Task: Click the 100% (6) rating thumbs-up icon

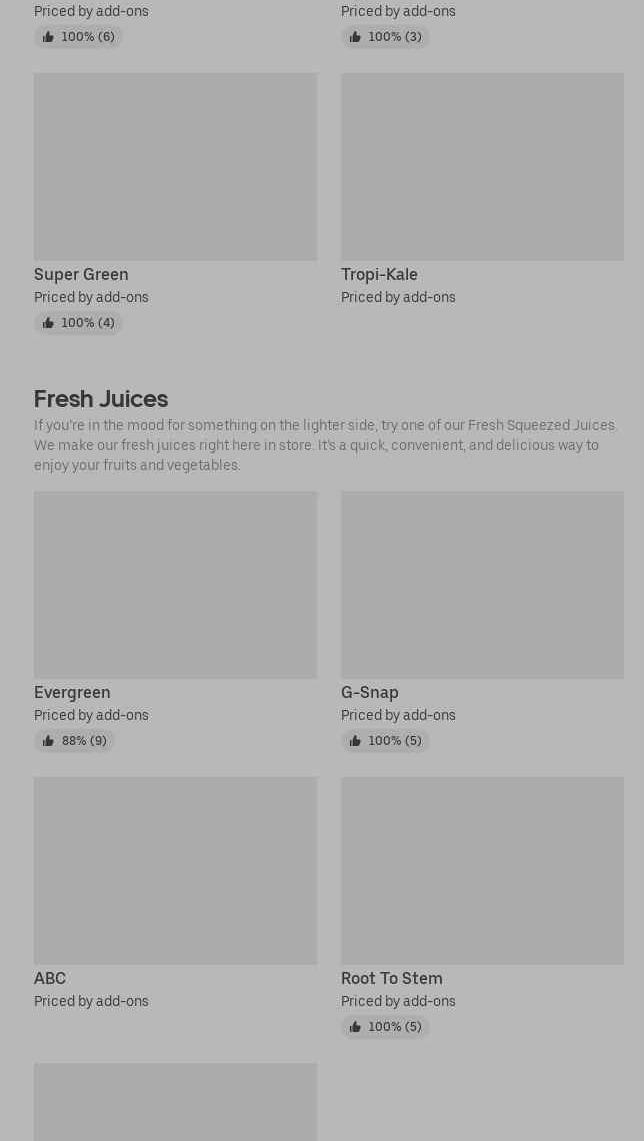Action: click(x=48, y=37)
